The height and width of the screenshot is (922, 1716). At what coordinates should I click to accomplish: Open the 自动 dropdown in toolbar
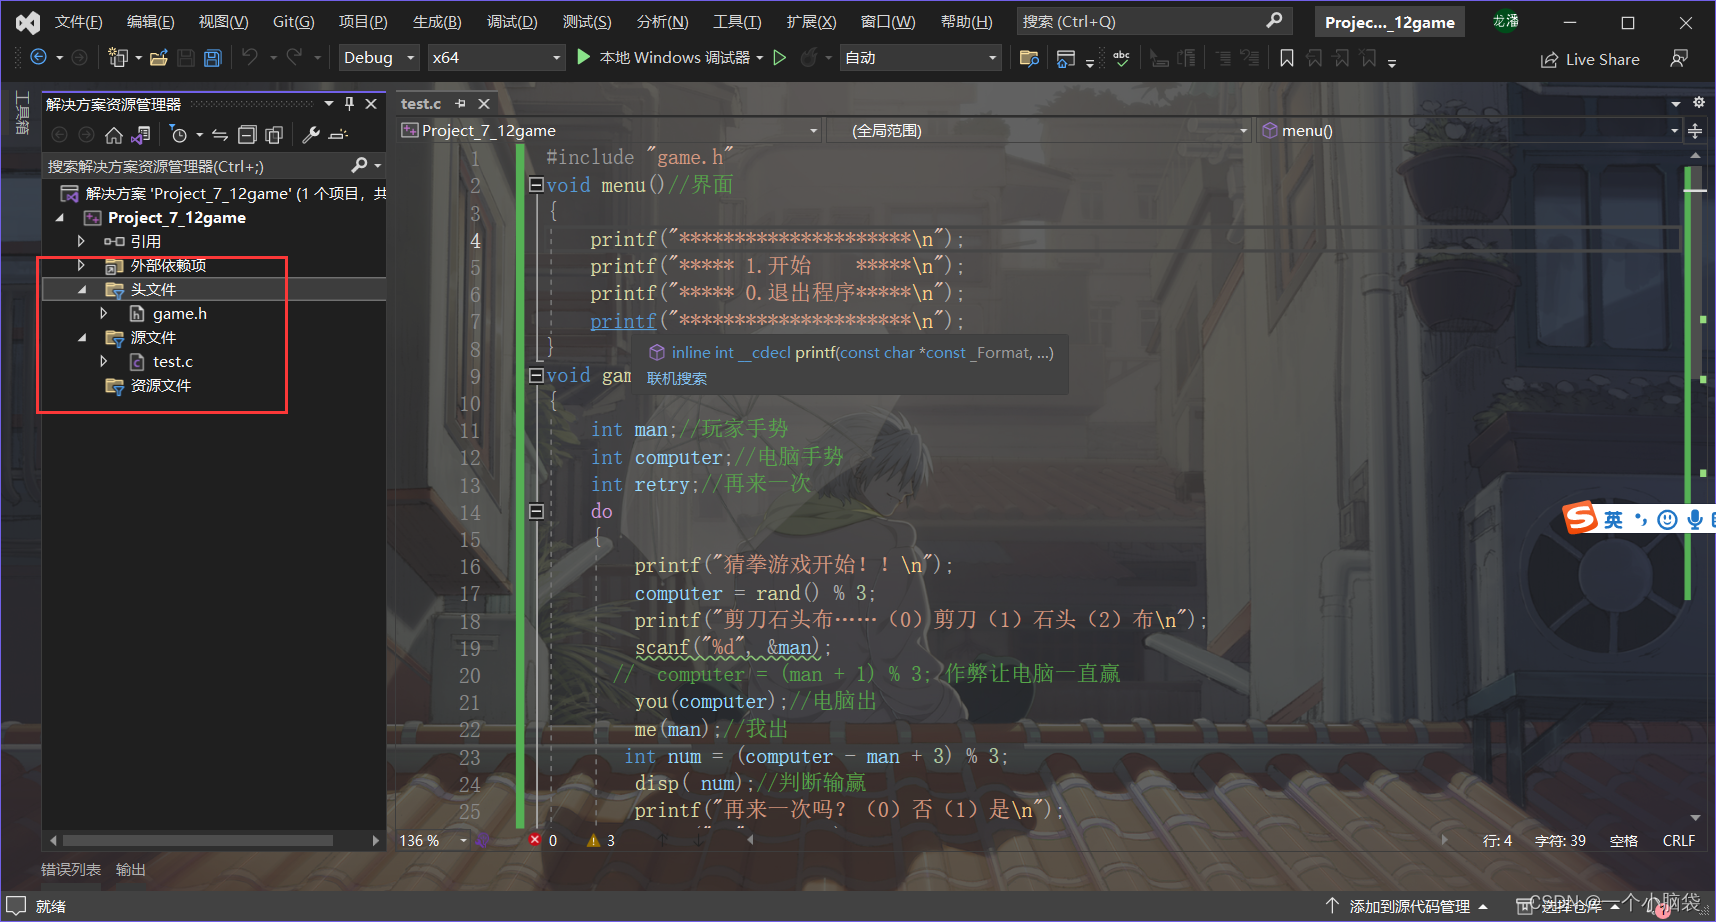pos(920,58)
